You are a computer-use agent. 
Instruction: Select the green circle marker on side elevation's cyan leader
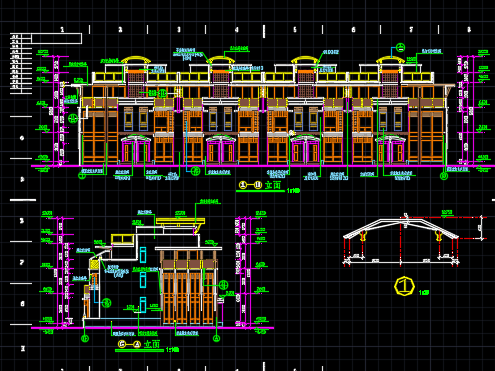(x=106, y=303)
